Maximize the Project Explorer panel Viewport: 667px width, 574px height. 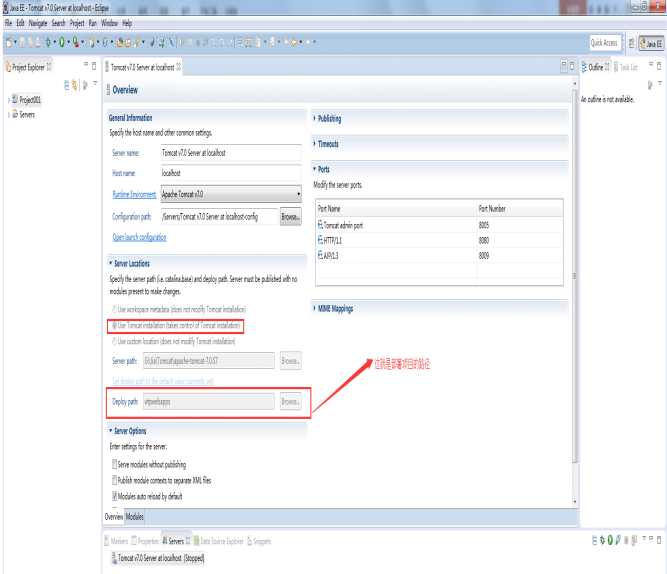pos(94,66)
